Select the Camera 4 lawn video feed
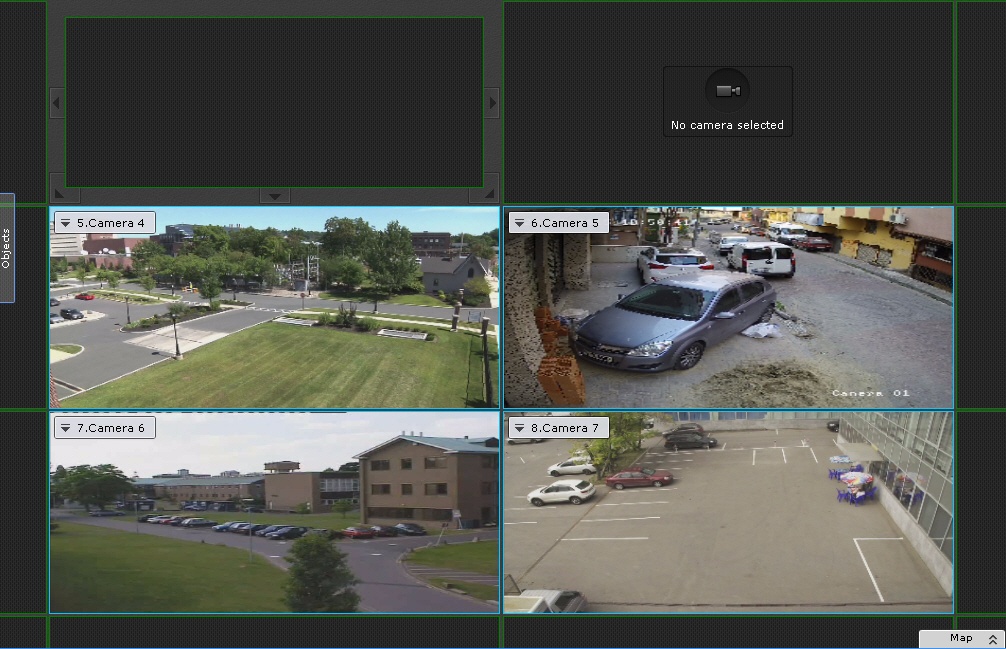This screenshot has height=649, width=1006. (x=274, y=320)
